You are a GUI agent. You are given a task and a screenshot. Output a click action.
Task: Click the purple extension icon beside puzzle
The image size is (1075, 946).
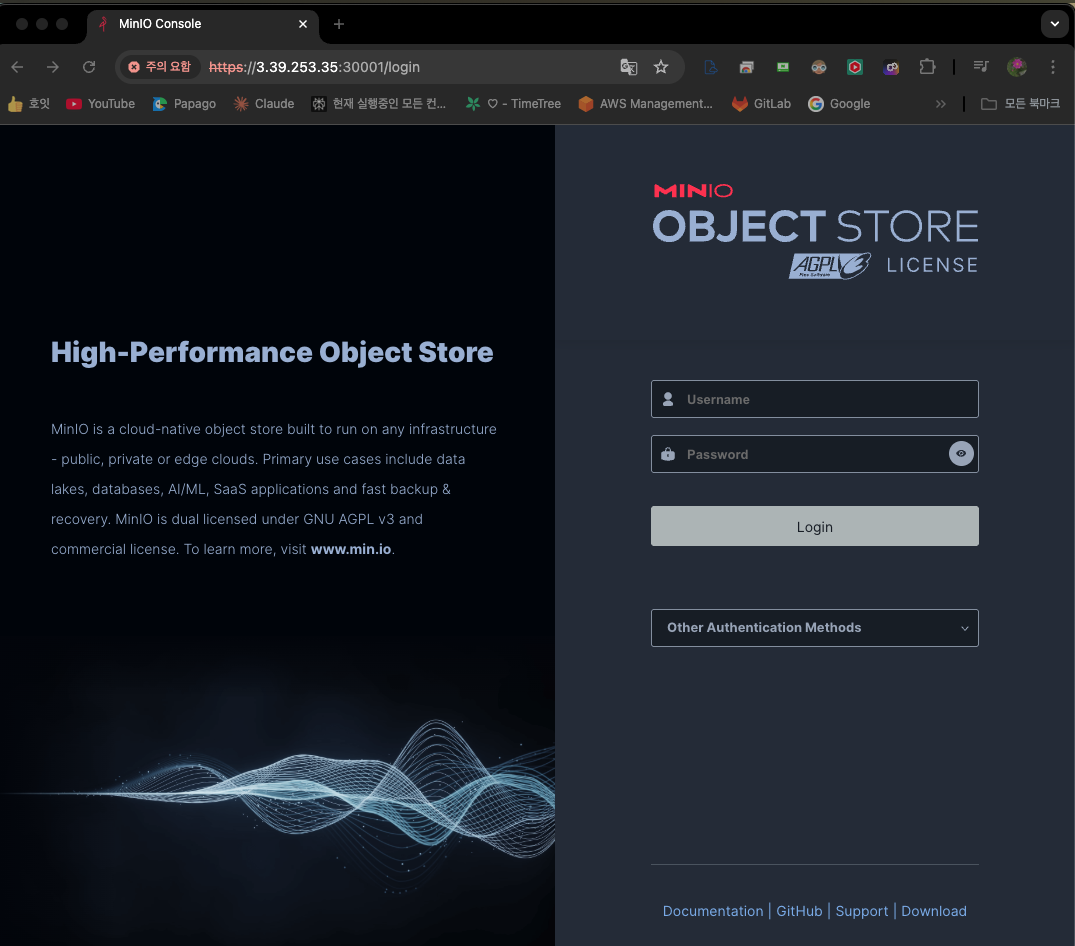click(x=891, y=66)
